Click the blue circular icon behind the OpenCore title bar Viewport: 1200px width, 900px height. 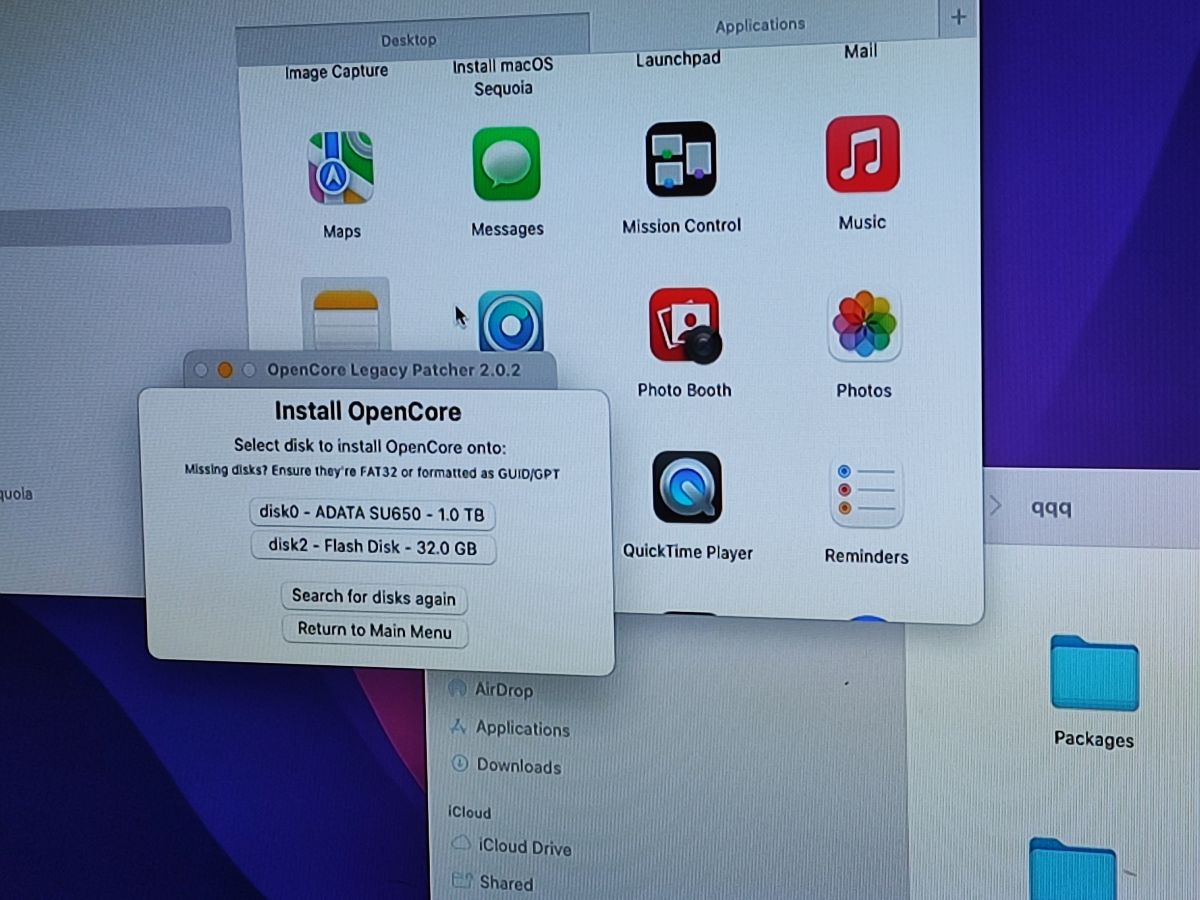[x=510, y=321]
